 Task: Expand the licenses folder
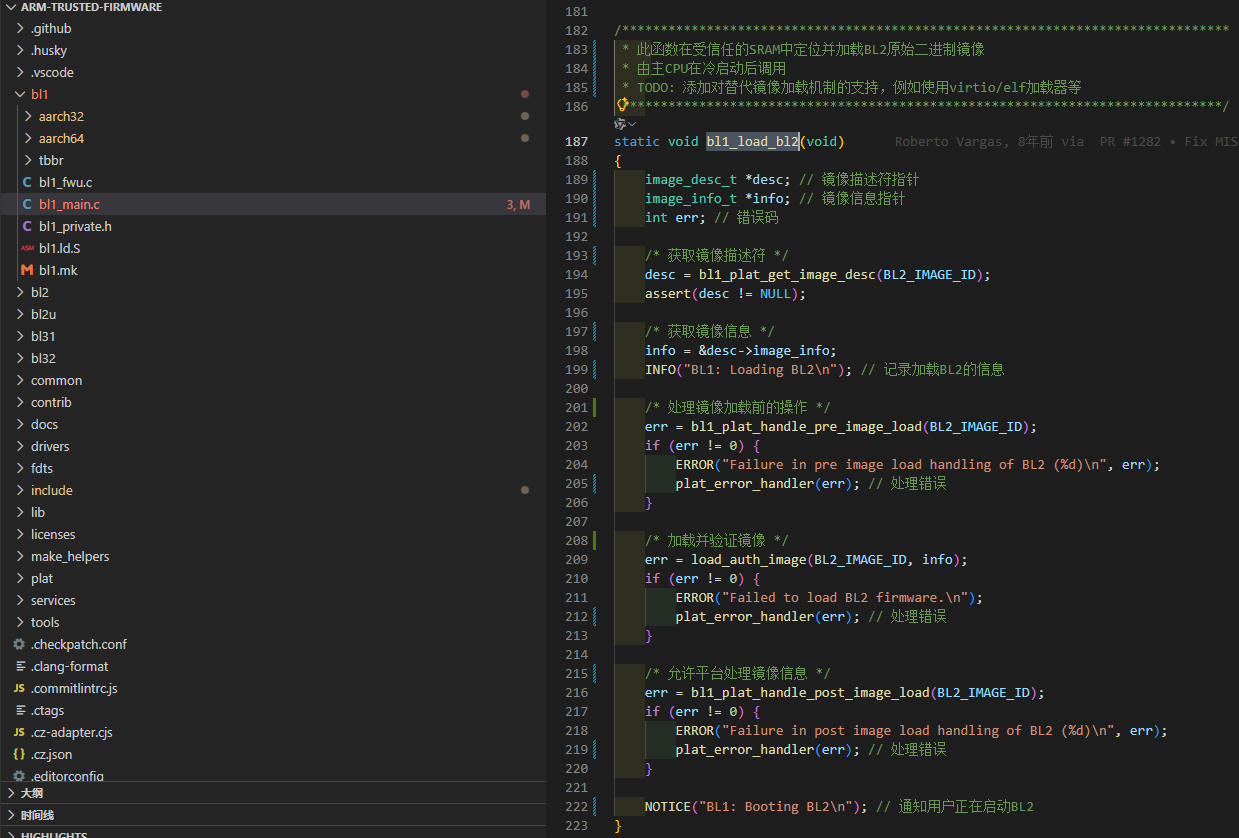21,534
